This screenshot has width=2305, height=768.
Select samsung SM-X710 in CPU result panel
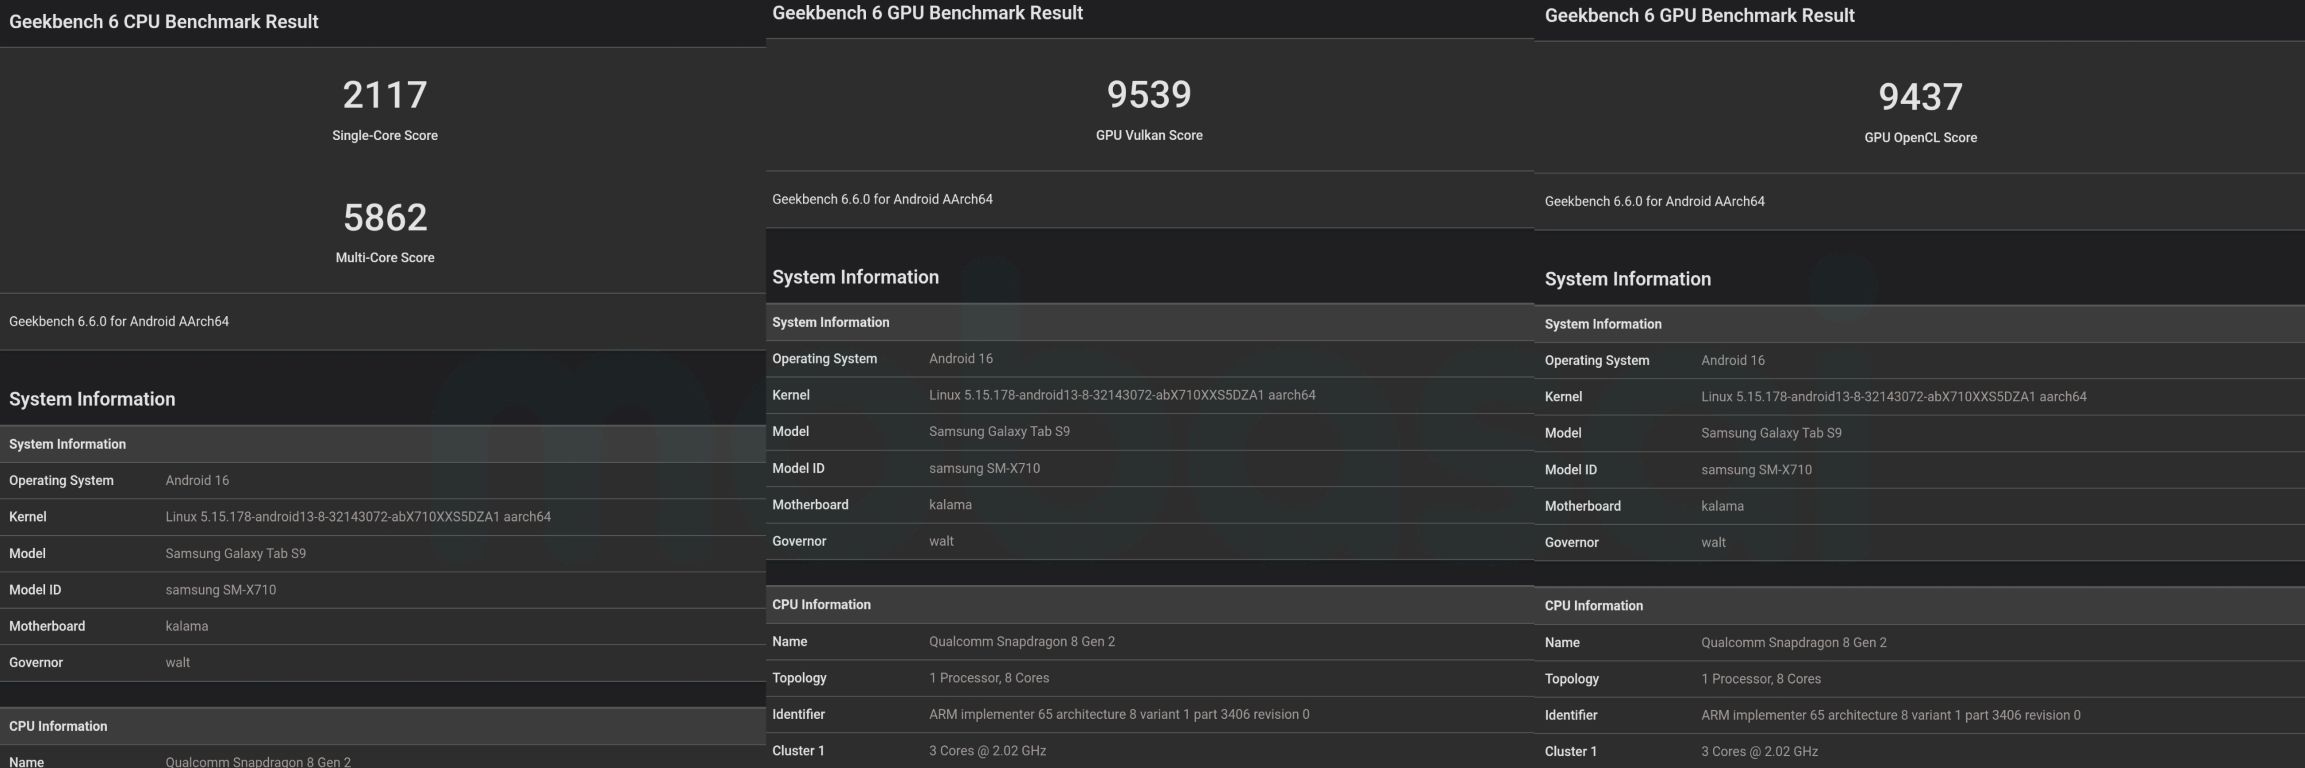pos(221,590)
